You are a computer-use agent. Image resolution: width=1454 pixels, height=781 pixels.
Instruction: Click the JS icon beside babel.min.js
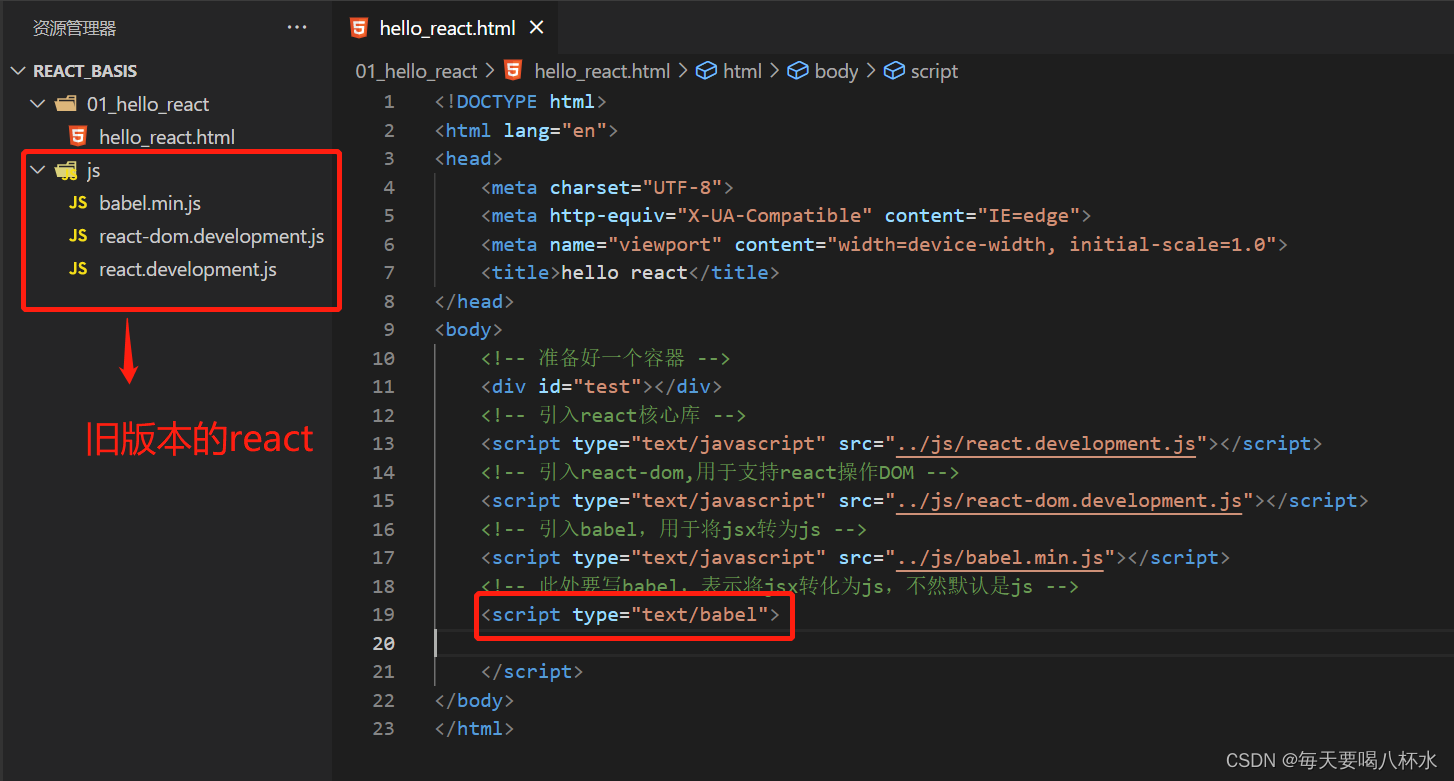78,202
